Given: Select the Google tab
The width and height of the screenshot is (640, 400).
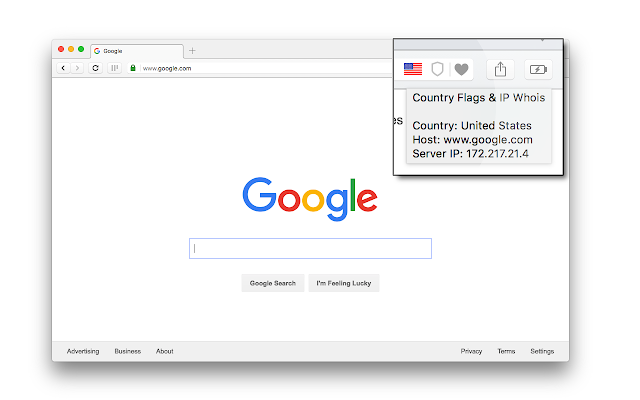Looking at the screenshot, I should click(x=137, y=51).
